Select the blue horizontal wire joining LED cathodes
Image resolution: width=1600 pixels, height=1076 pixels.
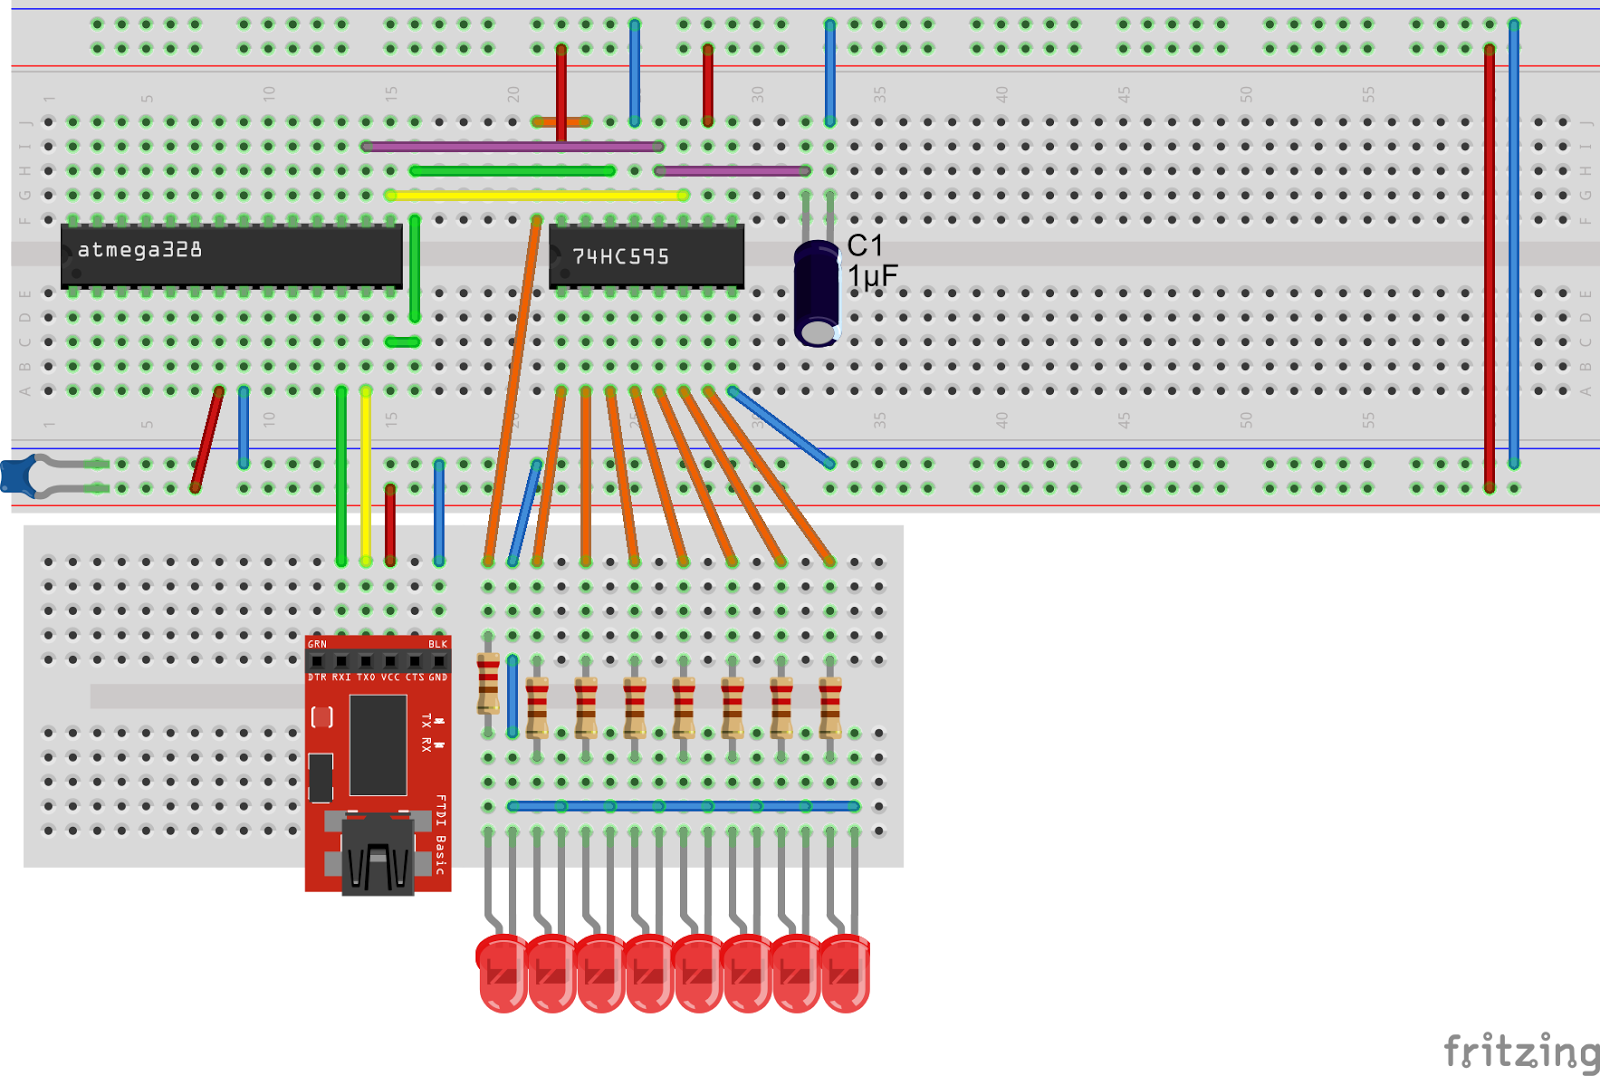pyautogui.click(x=683, y=806)
